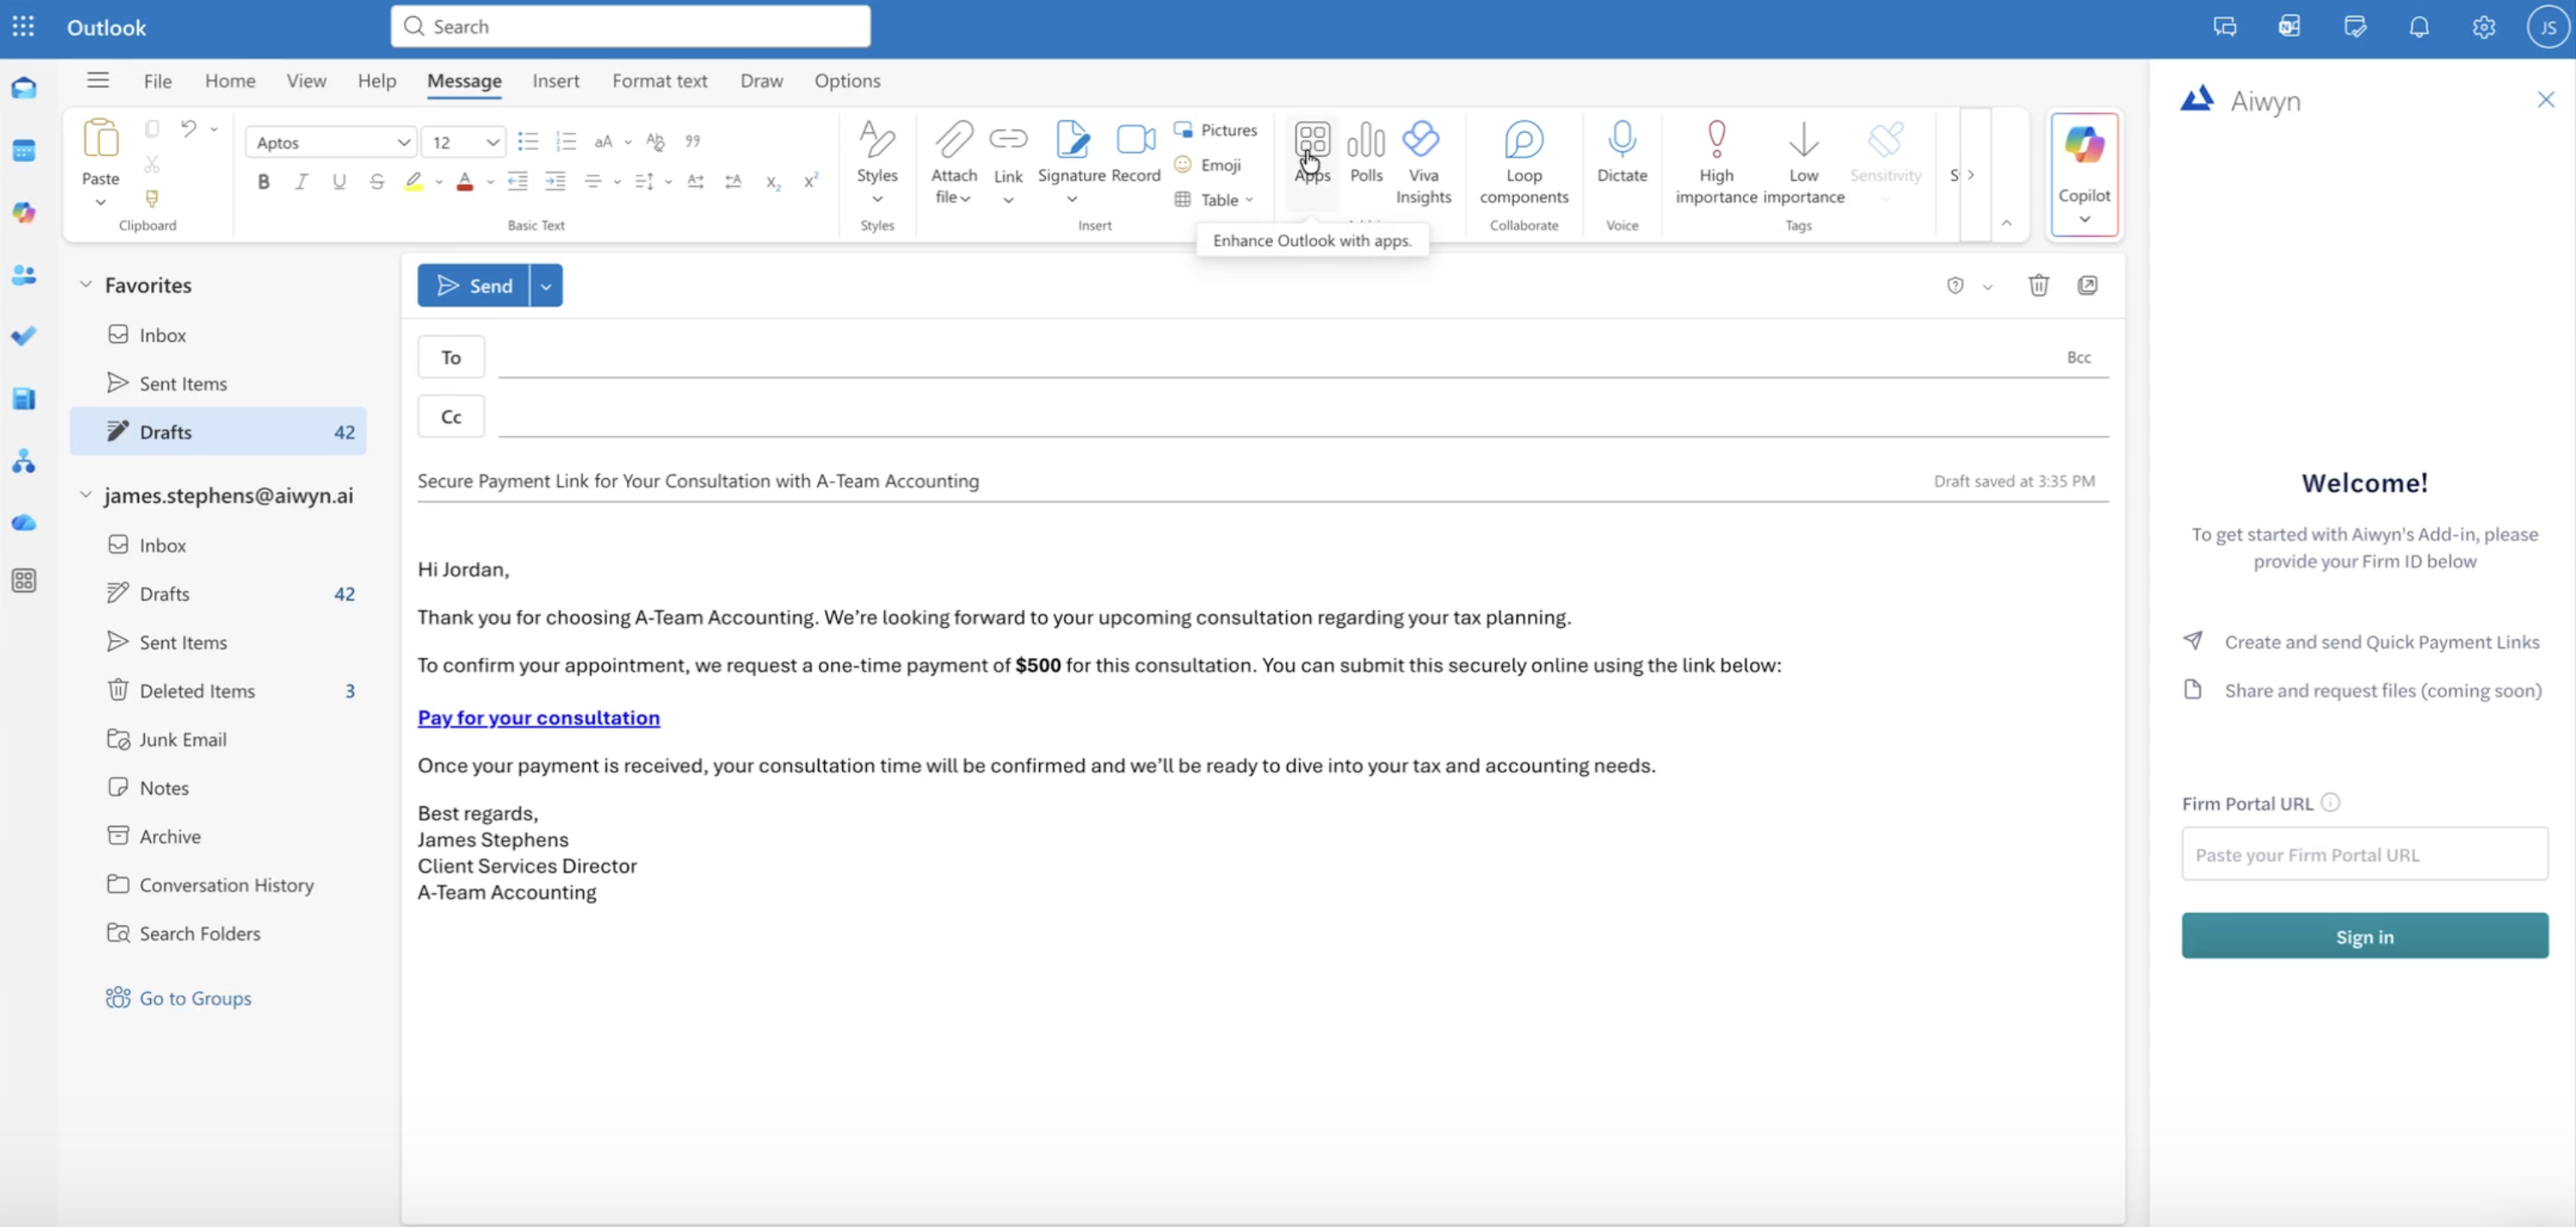This screenshot has width=2576, height=1227.
Task: Click the To recipients button
Action: coord(451,357)
